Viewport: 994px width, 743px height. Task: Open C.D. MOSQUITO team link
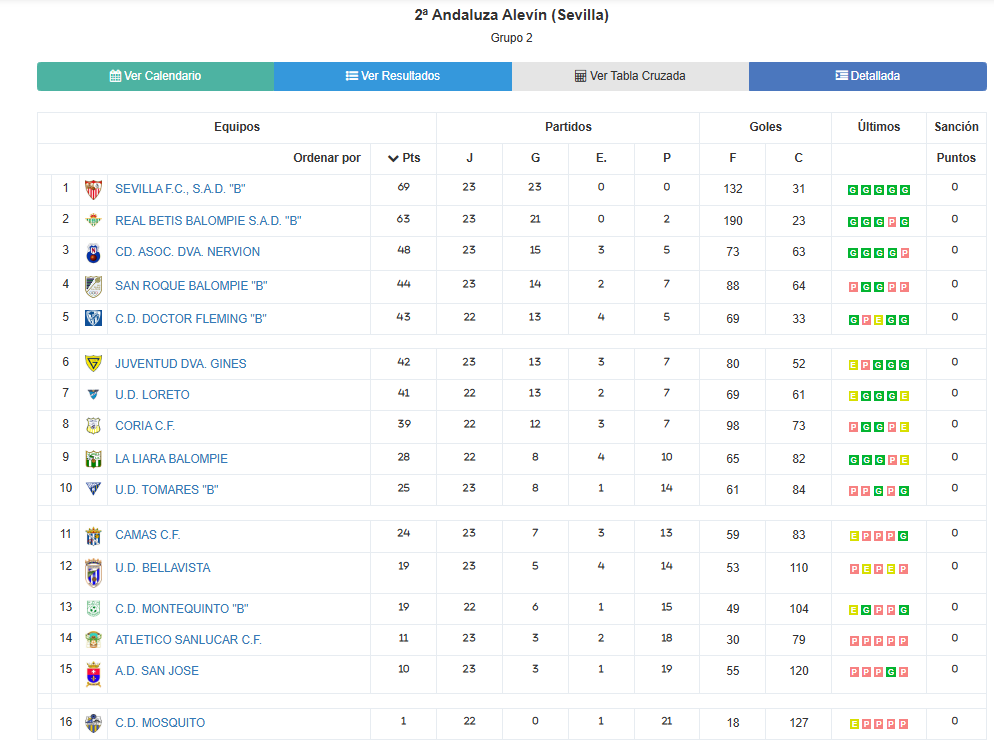(x=160, y=723)
